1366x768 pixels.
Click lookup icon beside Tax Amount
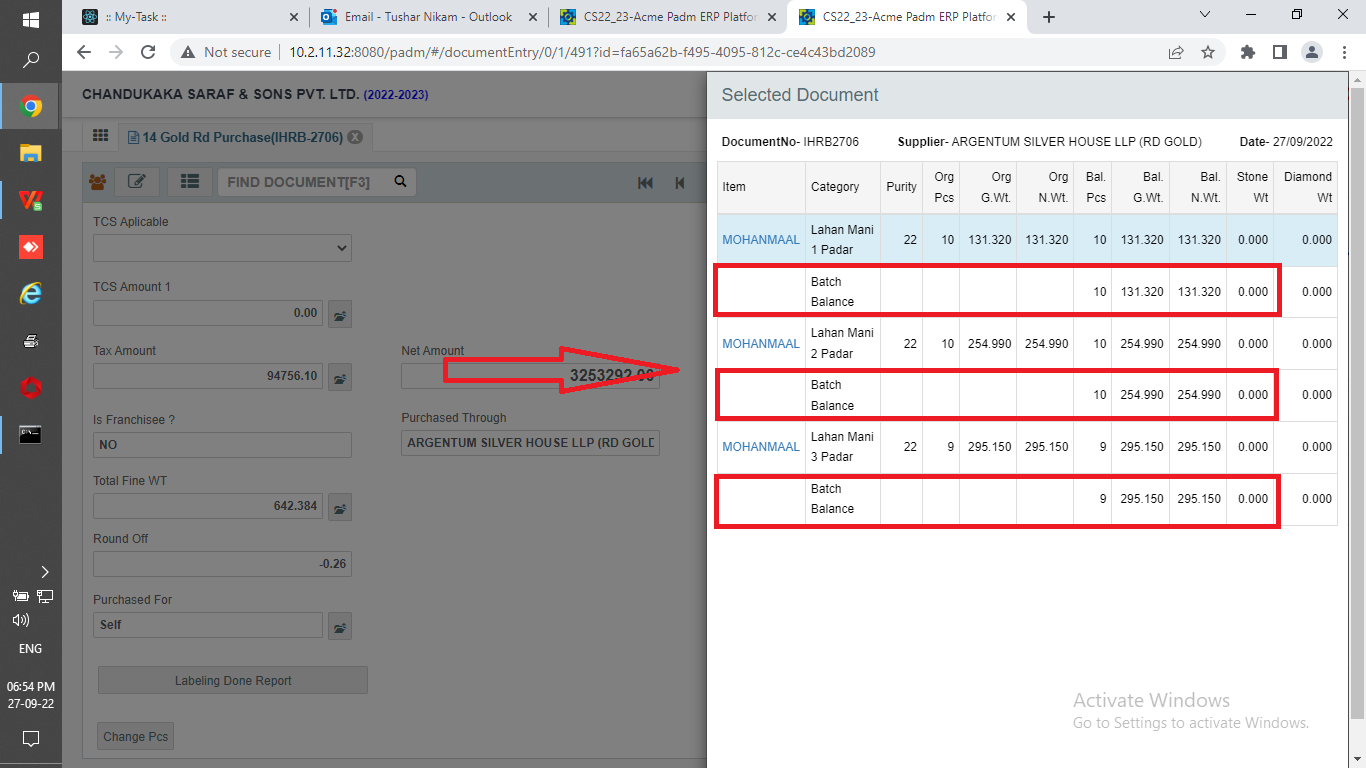coord(341,377)
